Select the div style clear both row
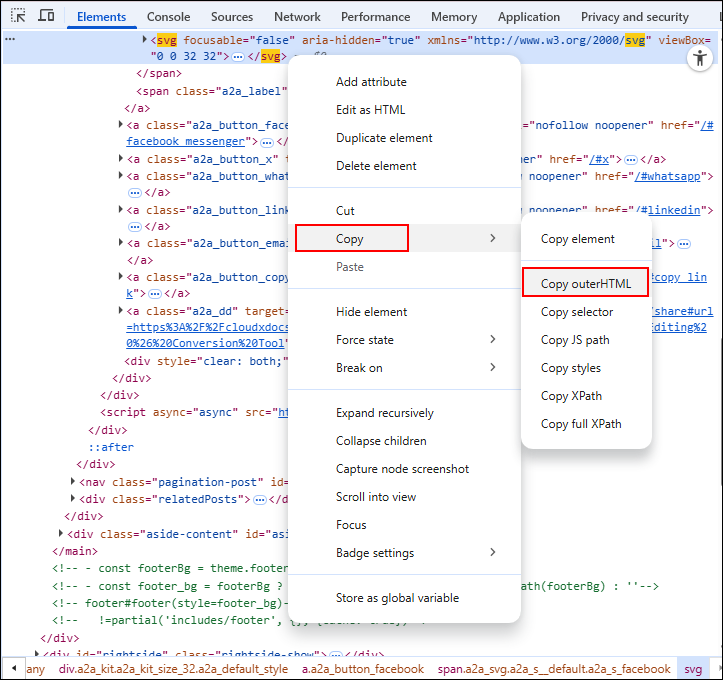 click(x=206, y=361)
